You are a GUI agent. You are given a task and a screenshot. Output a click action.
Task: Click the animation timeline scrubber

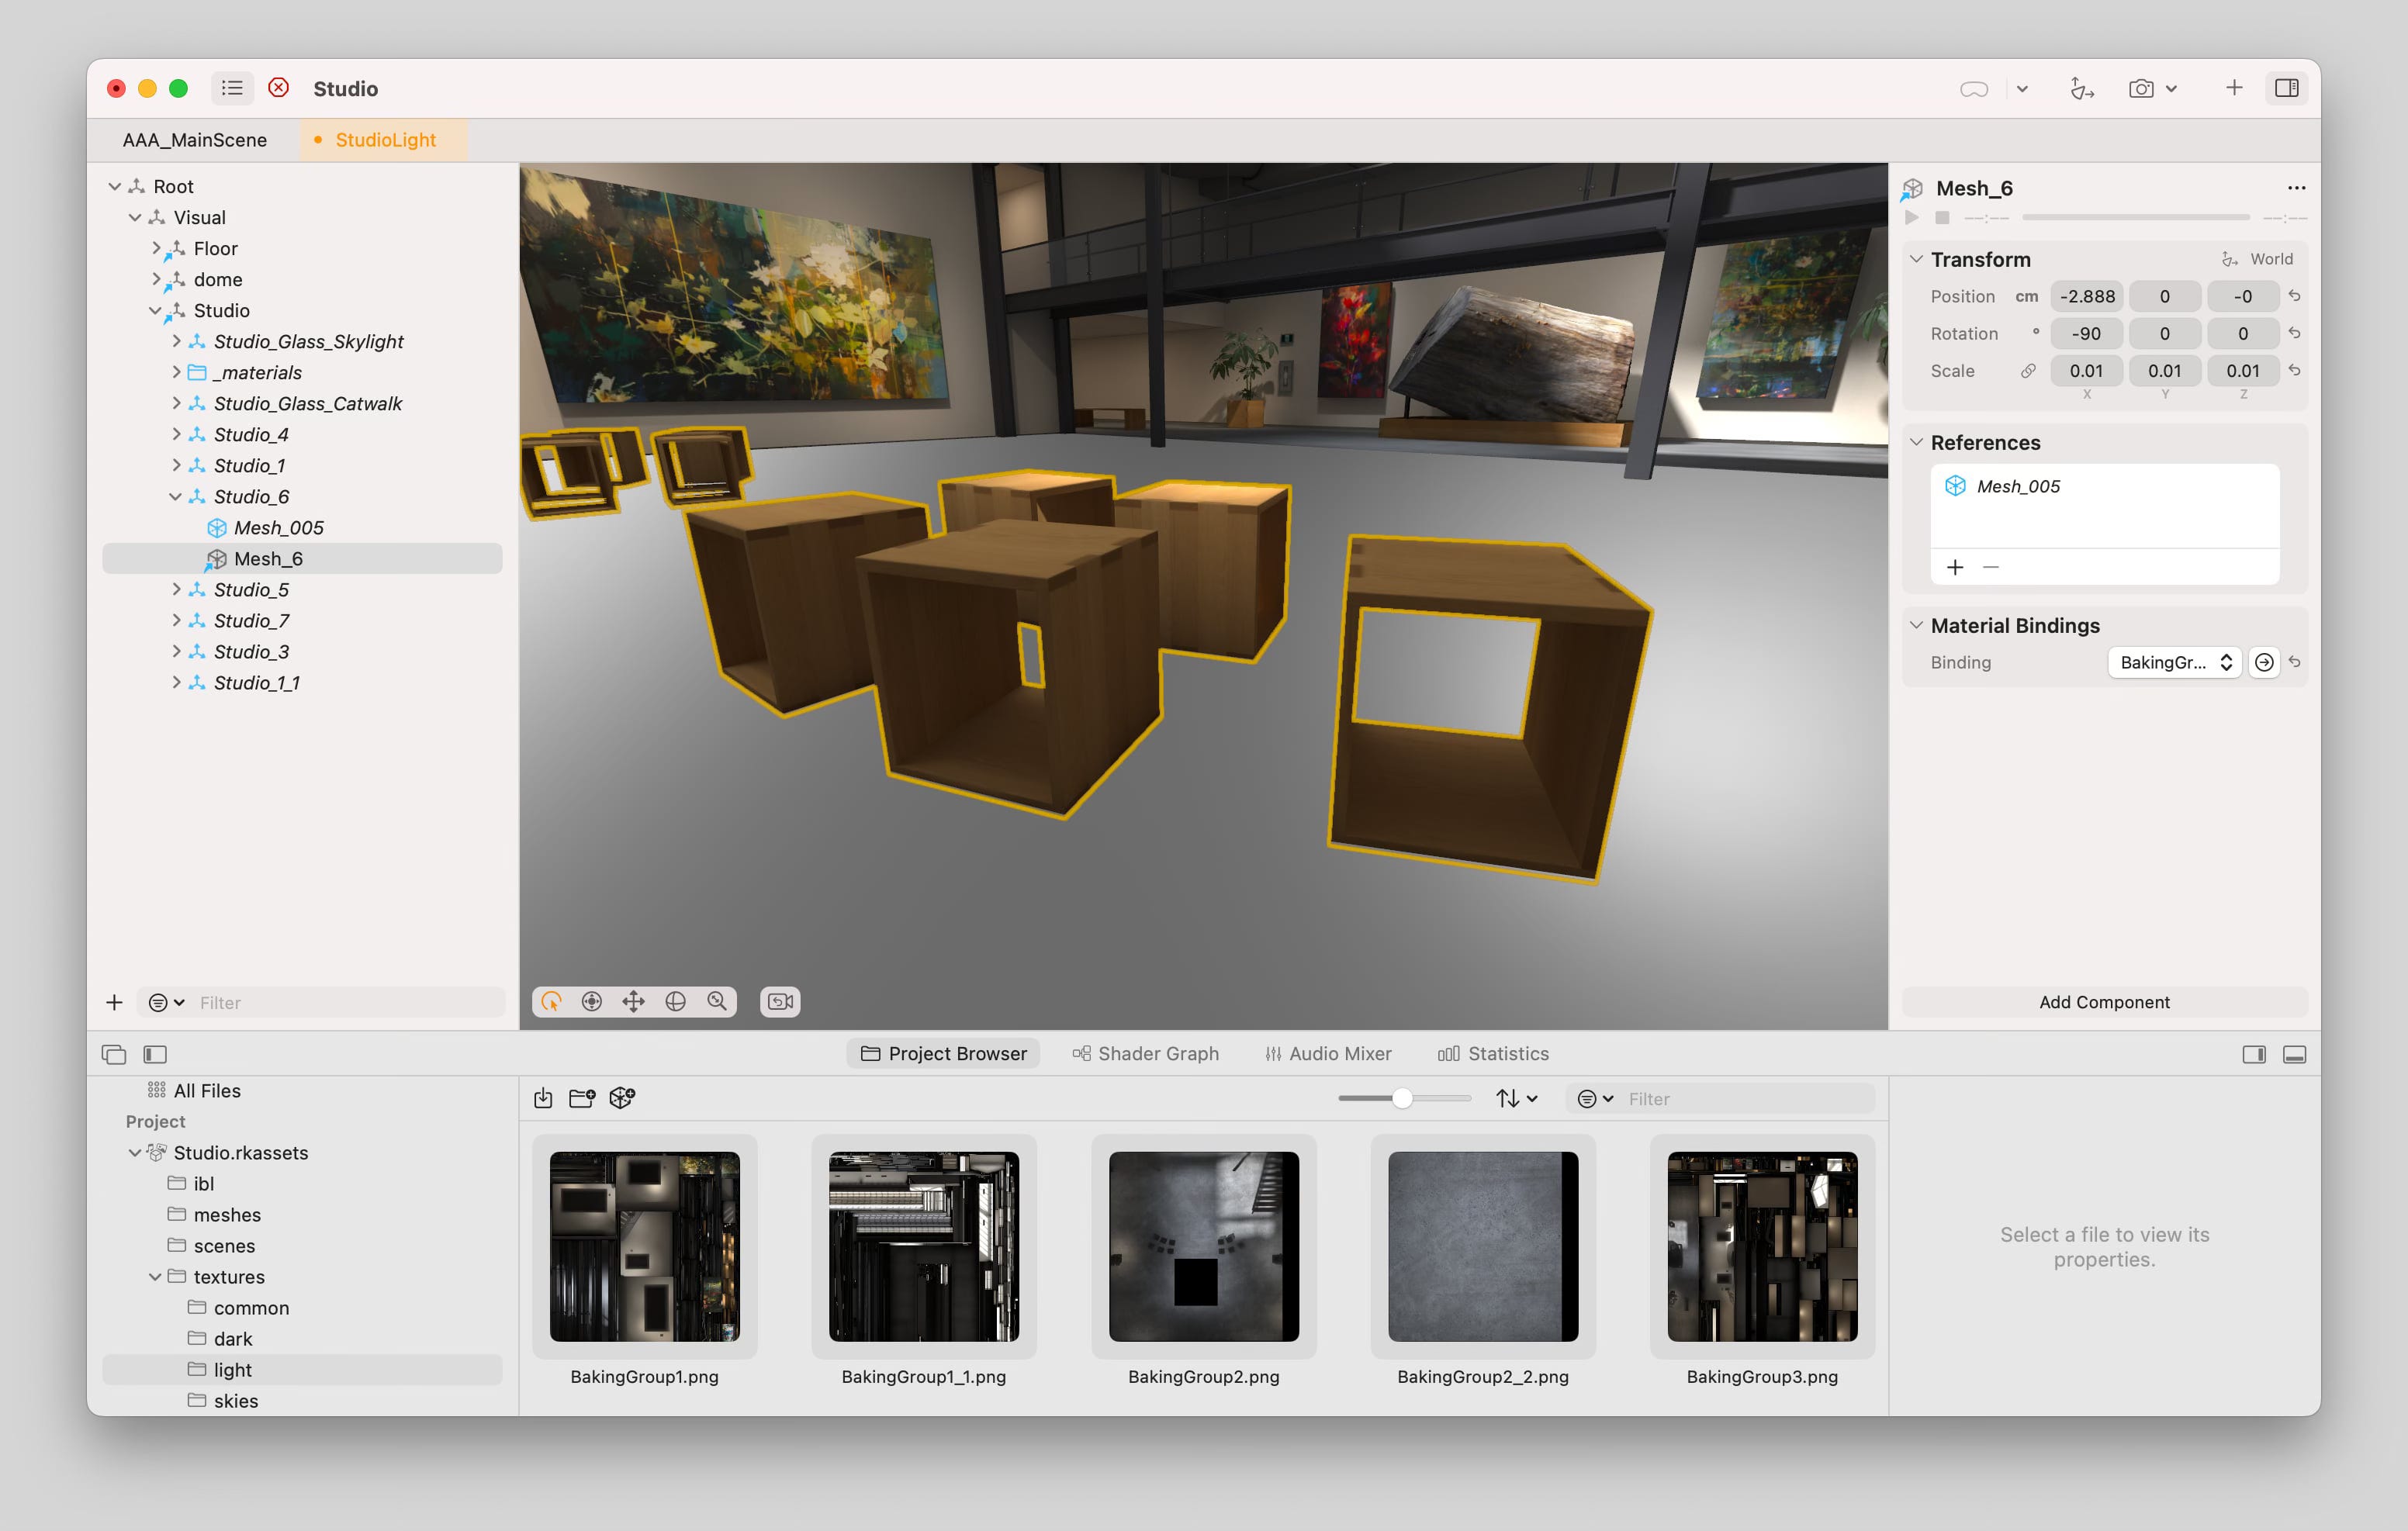click(x=2135, y=217)
